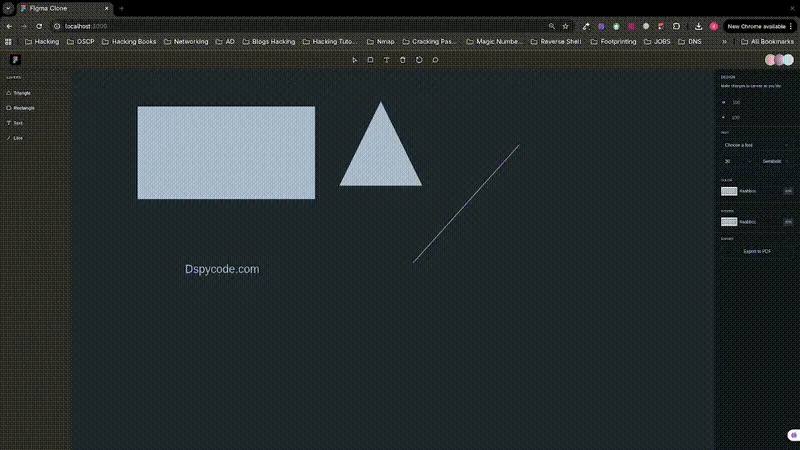Open the DNS bookmark folder
This screenshot has height=450, width=800.
tap(690, 42)
